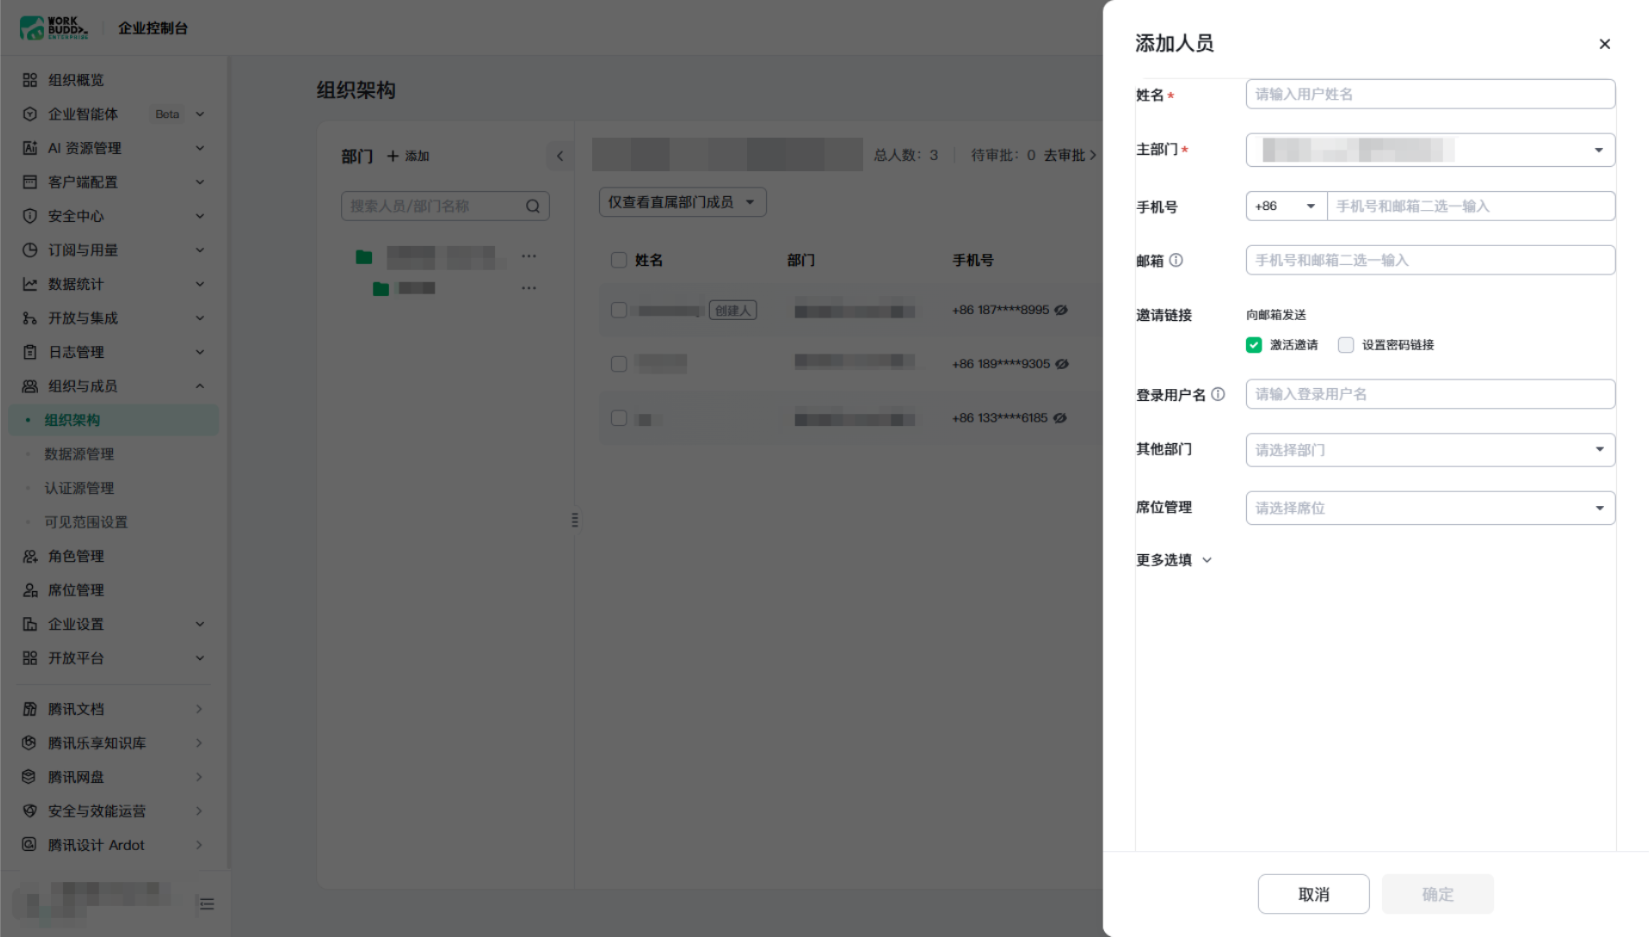The image size is (1649, 937).
Task: Expand the 安全中心 chevron
Action: 200,216
